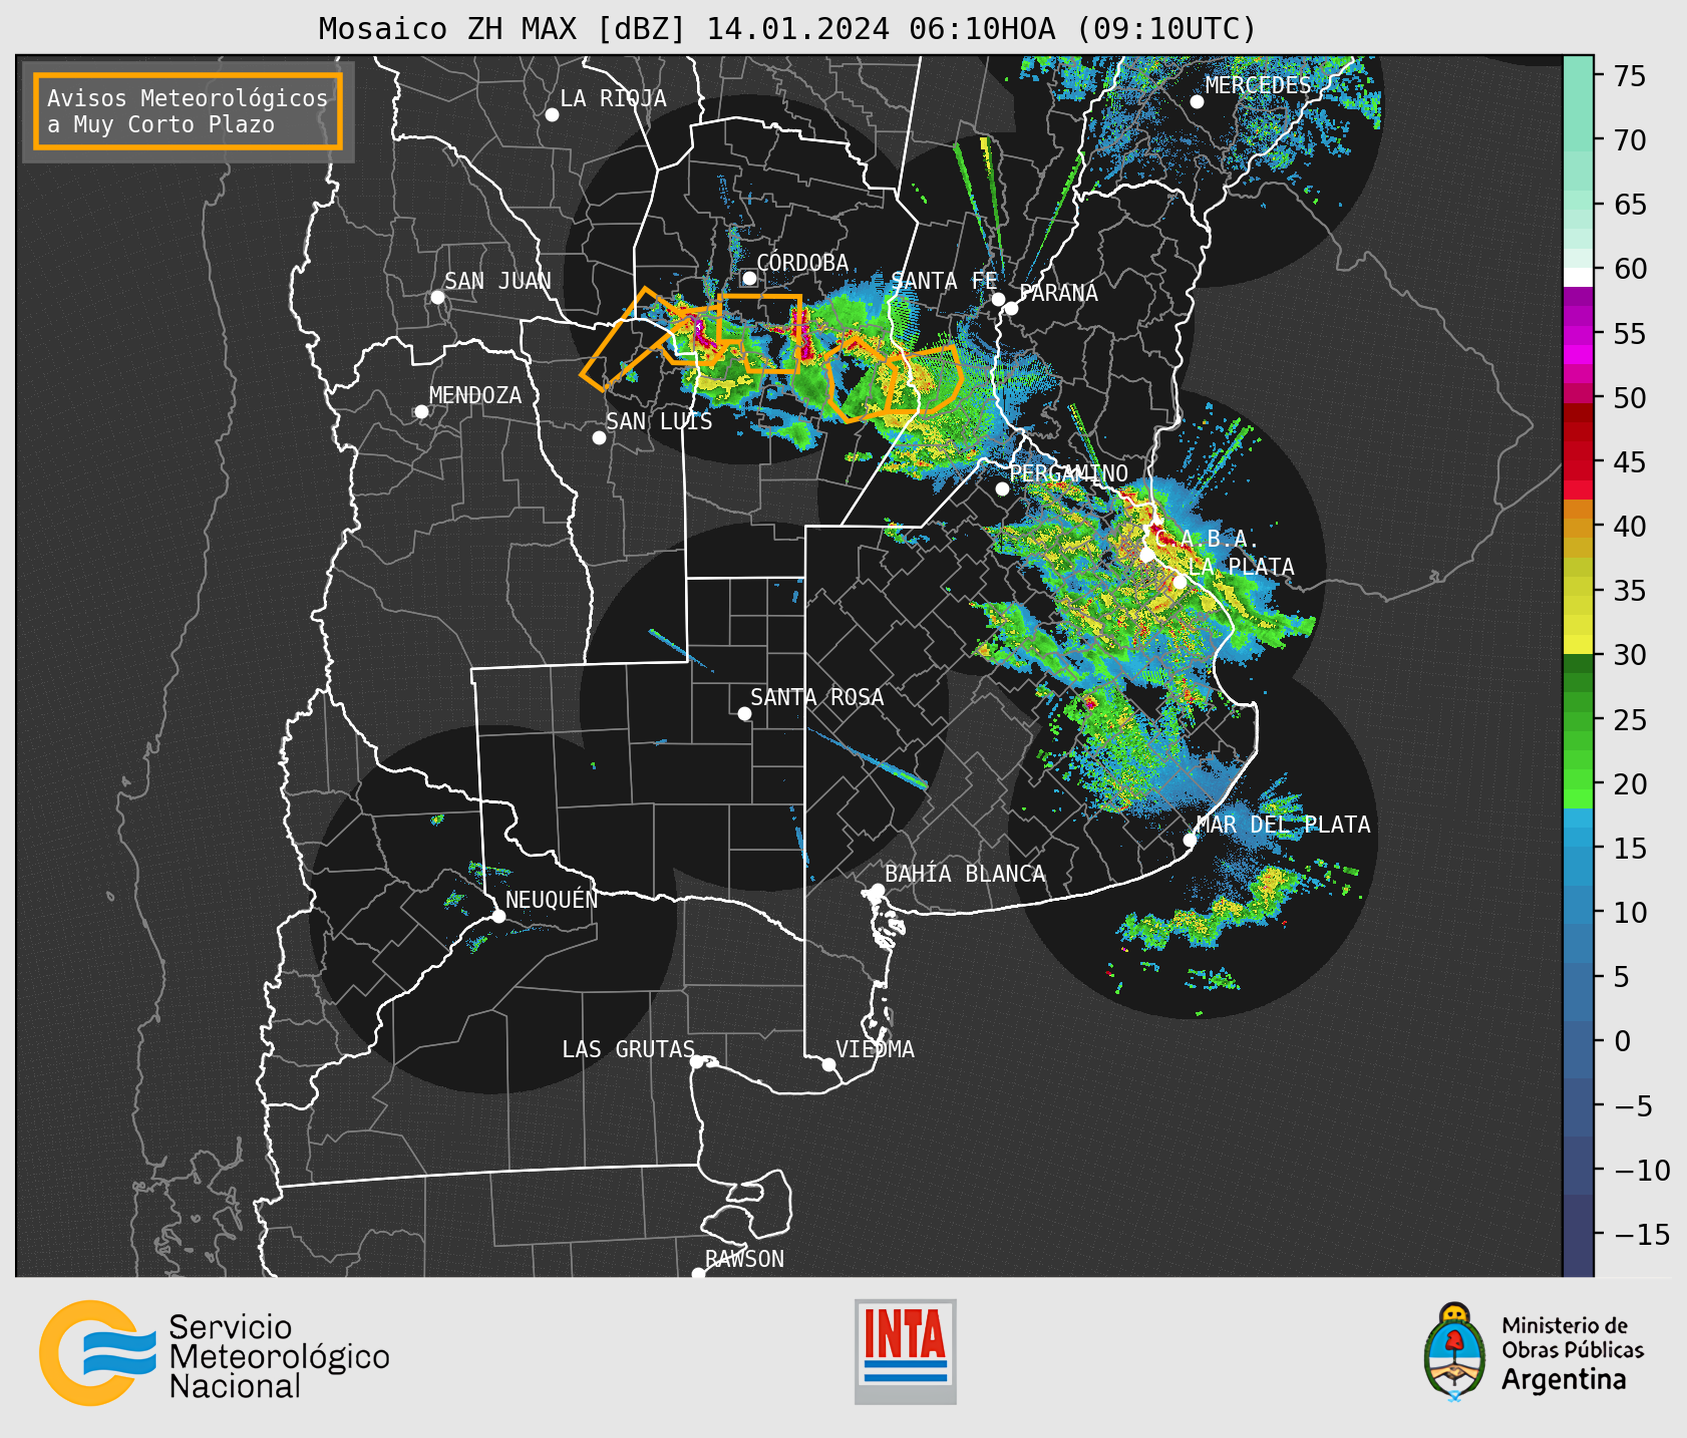Click the SANTA ROSA label text
This screenshot has width=1687, height=1438.
pyautogui.click(x=817, y=697)
